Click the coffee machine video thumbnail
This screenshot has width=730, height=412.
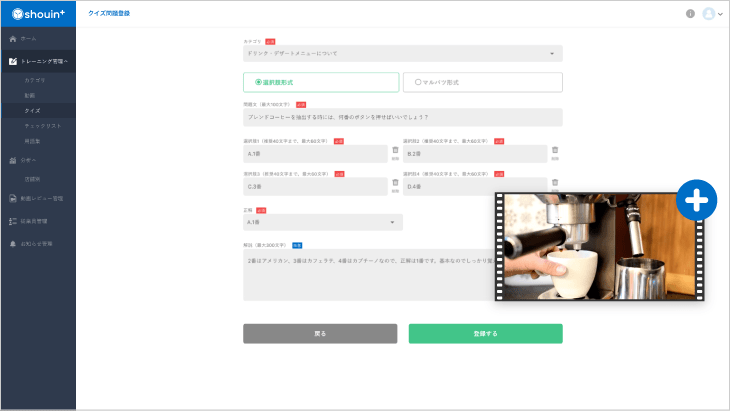click(x=599, y=247)
